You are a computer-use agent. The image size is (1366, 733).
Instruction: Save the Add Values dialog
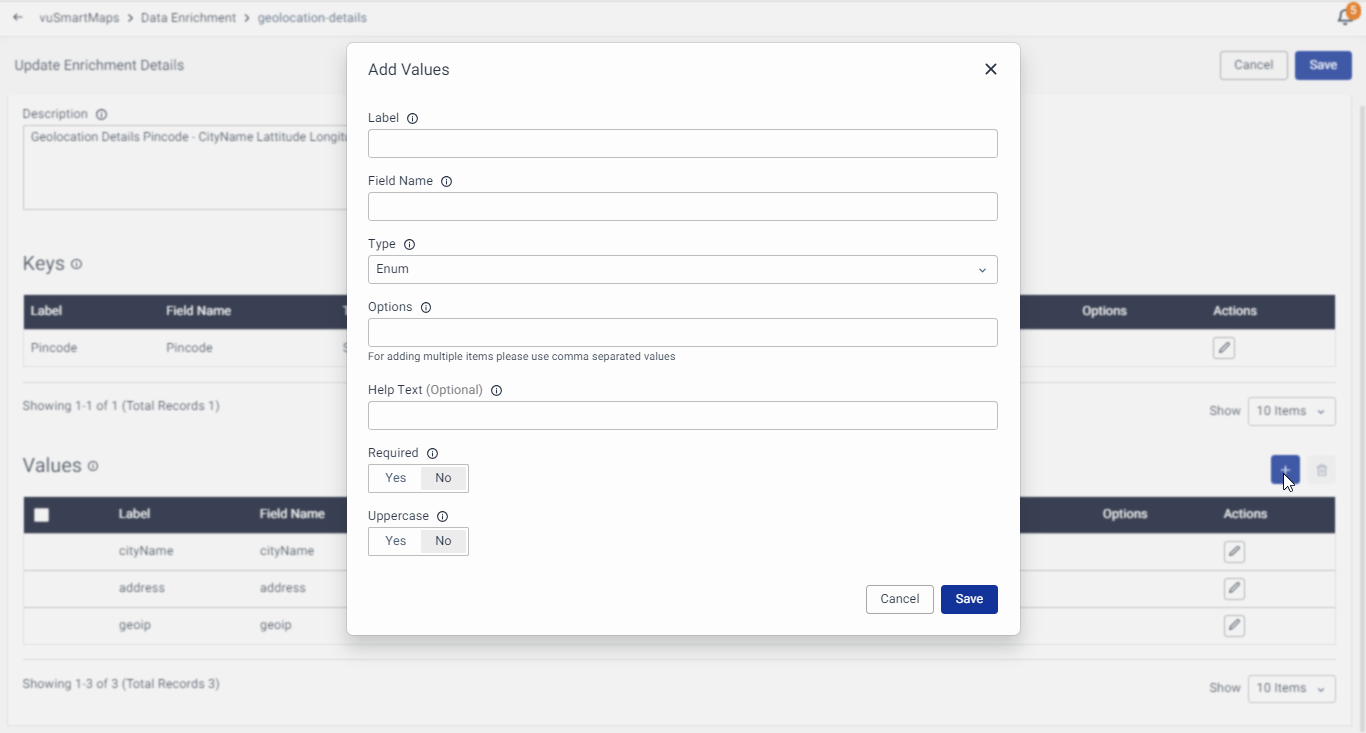pyautogui.click(x=969, y=599)
